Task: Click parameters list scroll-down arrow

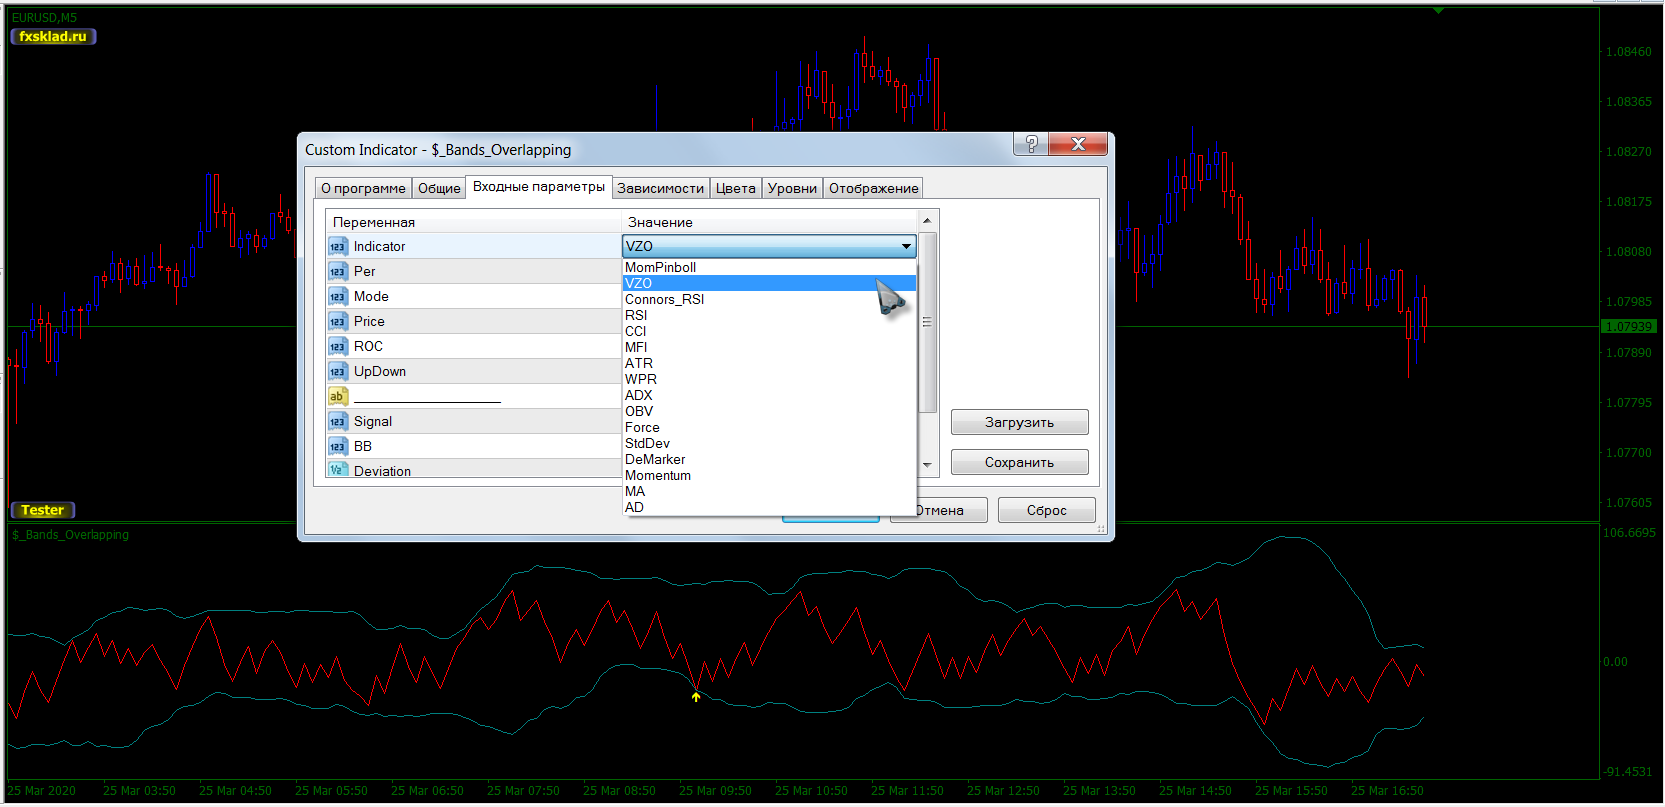Action: coord(927,465)
